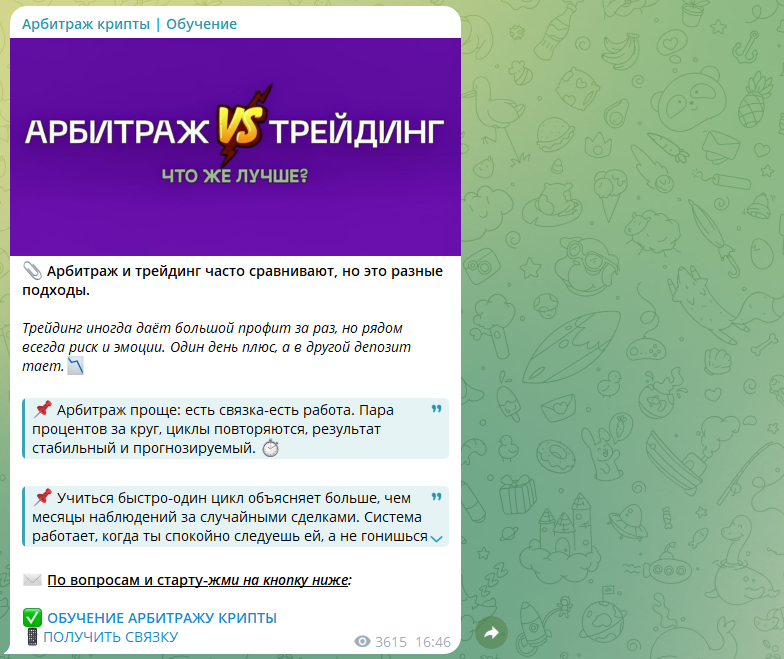Image resolution: width=784 pixels, height=659 pixels.
Task: Click the italic paragraph starting 'Трейдинг иногда даёт'
Action: 216,347
